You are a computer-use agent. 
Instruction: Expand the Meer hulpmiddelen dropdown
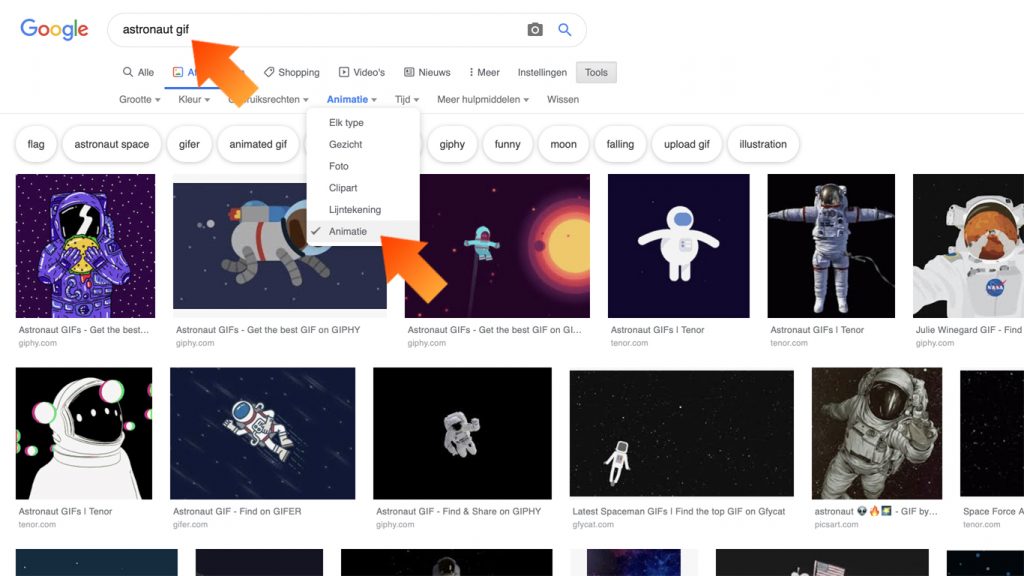pyautogui.click(x=483, y=99)
